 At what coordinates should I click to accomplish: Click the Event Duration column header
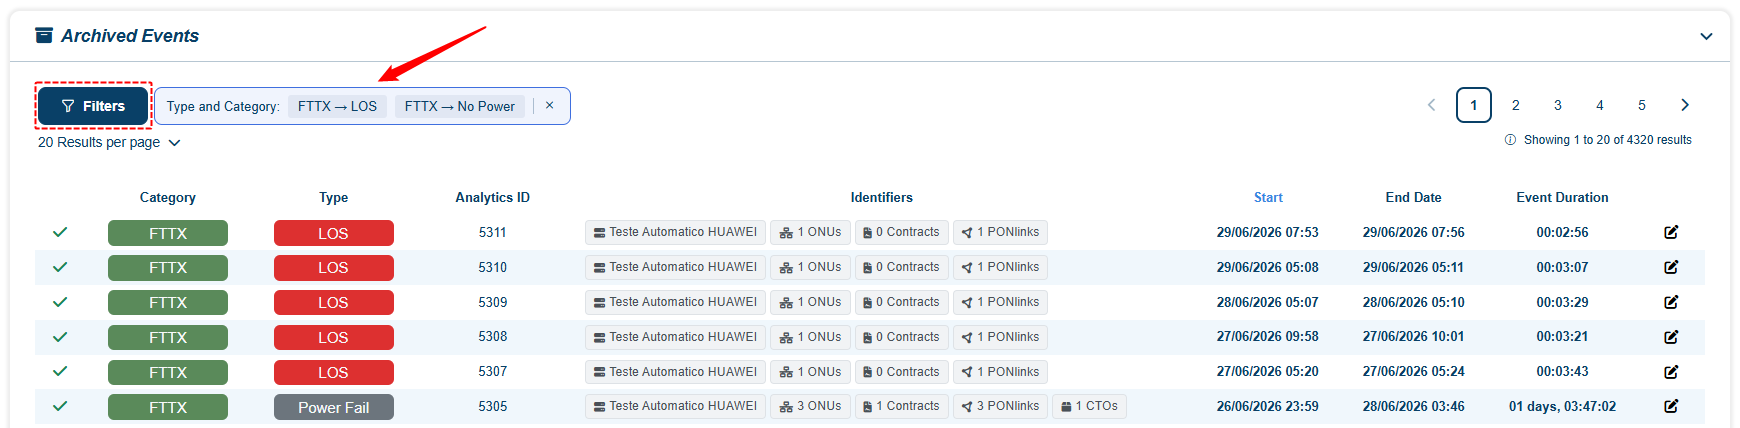pyautogui.click(x=1562, y=198)
